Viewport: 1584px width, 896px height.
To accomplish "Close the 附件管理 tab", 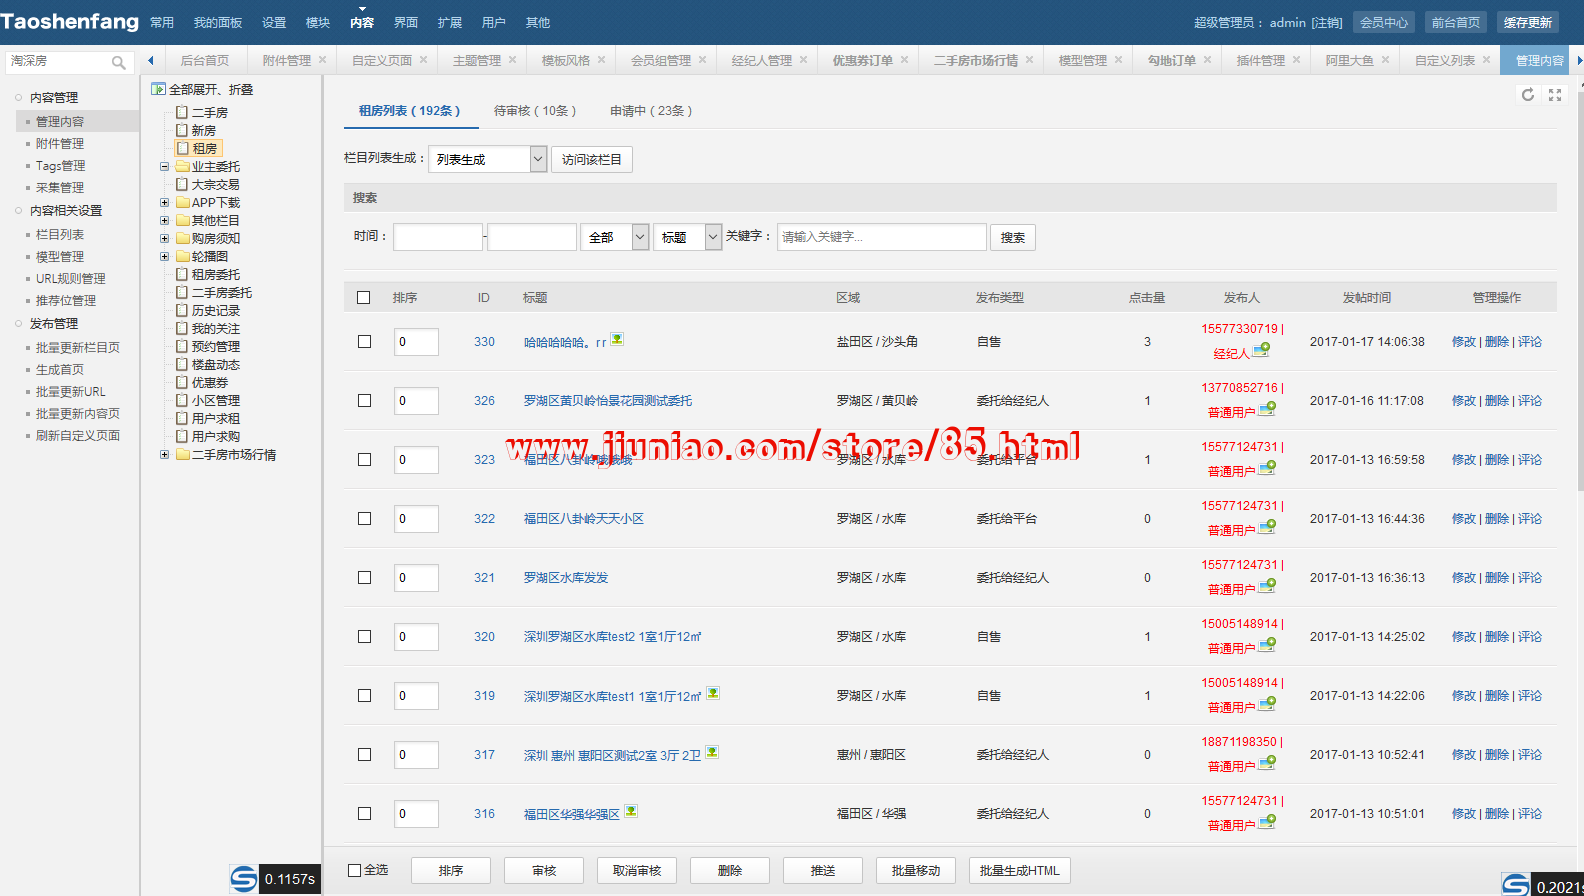I will [322, 60].
